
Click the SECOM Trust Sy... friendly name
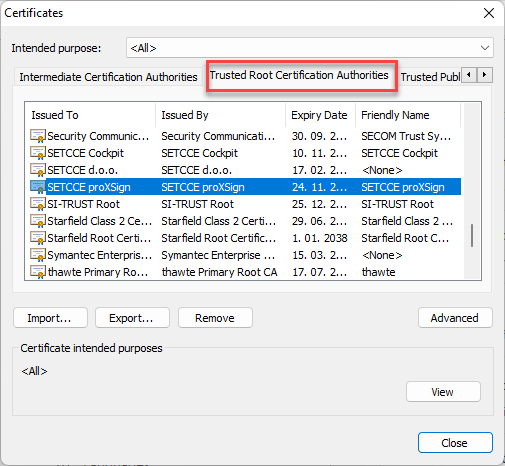406,136
